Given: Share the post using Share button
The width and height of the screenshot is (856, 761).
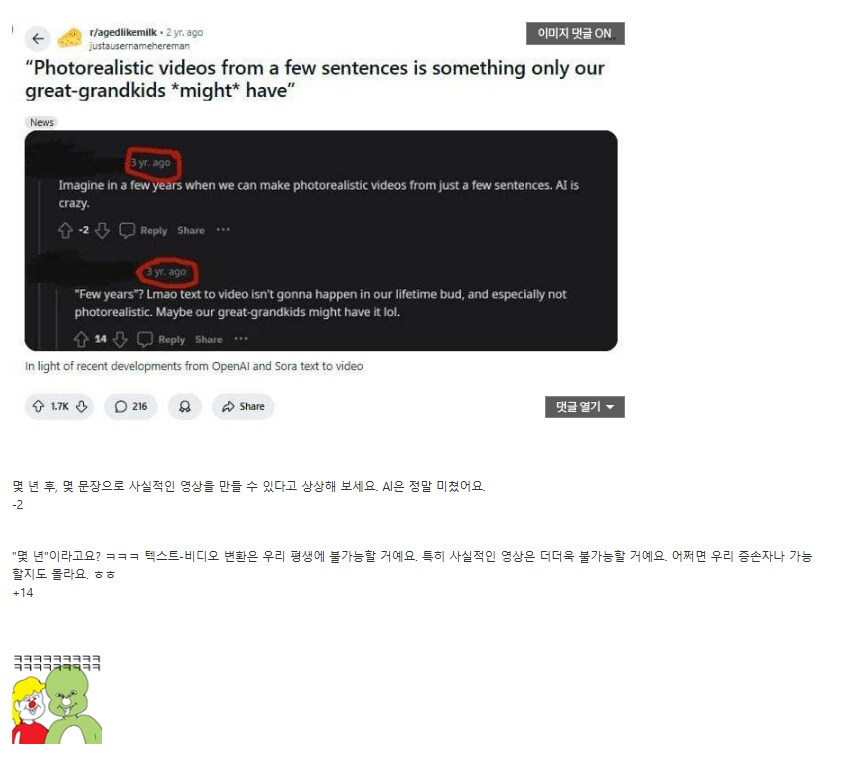Looking at the screenshot, I should coord(243,407).
